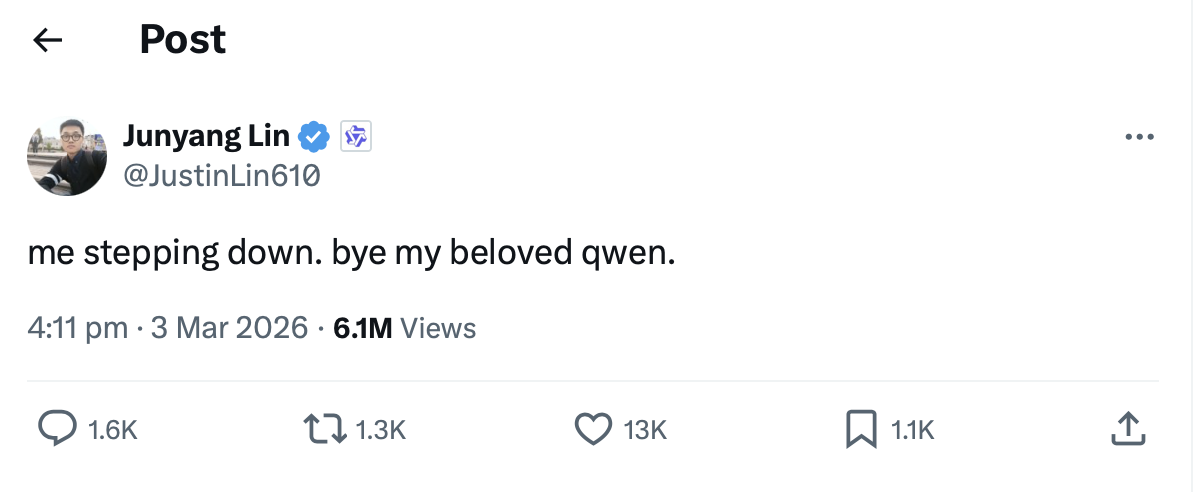Like the post with the heart icon

pyautogui.click(x=593, y=429)
